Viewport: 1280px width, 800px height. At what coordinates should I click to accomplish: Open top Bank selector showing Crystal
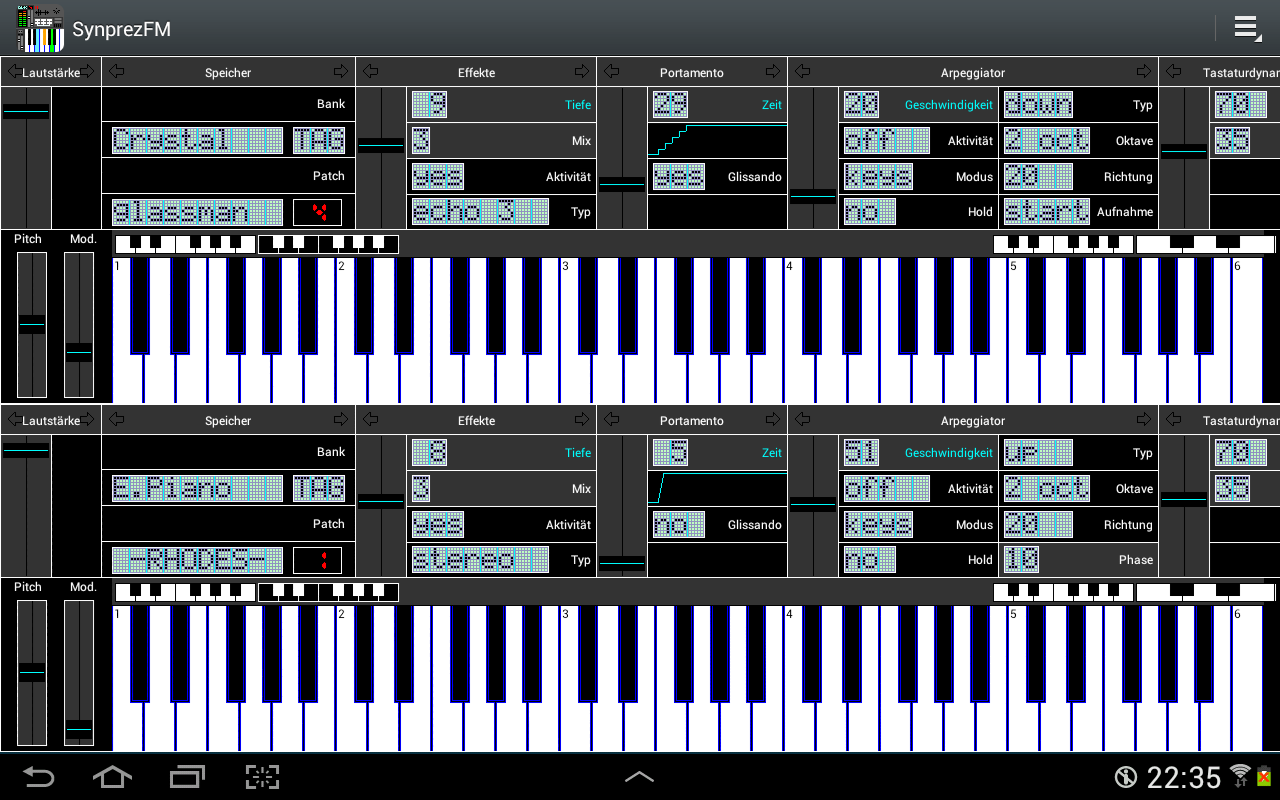click(x=196, y=141)
